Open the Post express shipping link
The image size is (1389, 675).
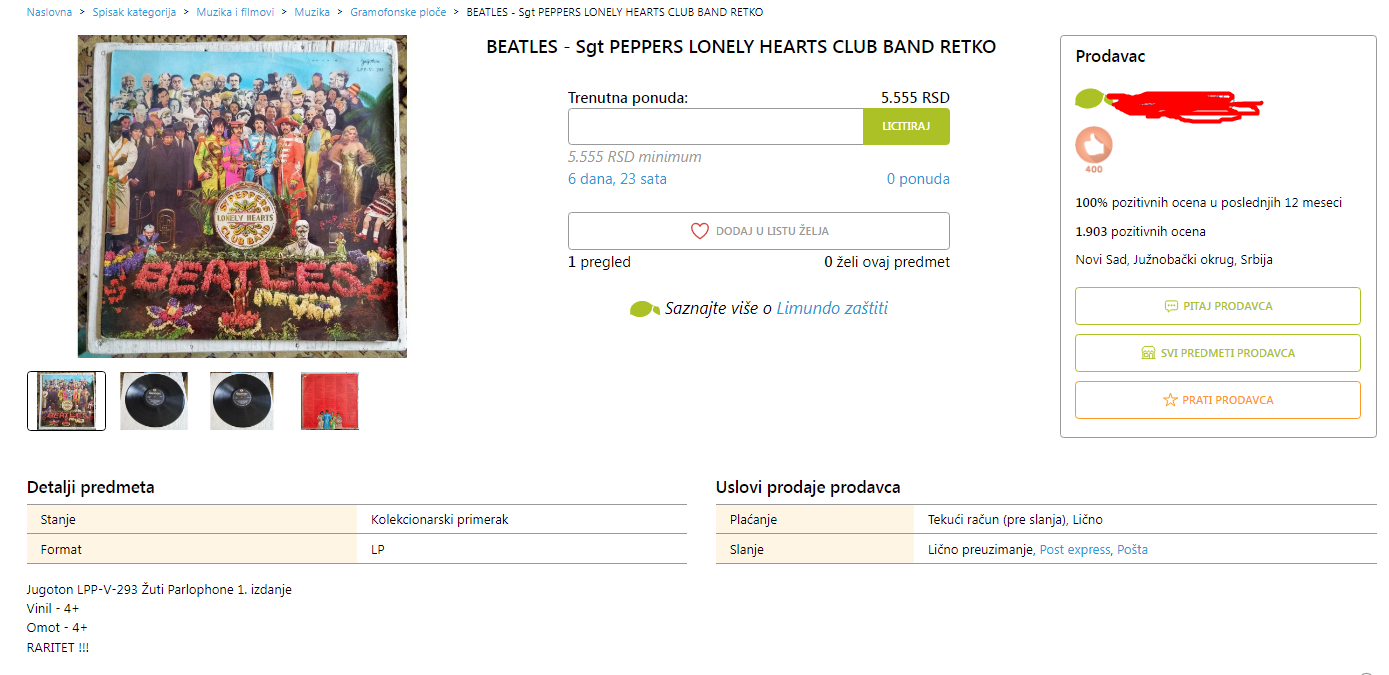click(x=1075, y=549)
